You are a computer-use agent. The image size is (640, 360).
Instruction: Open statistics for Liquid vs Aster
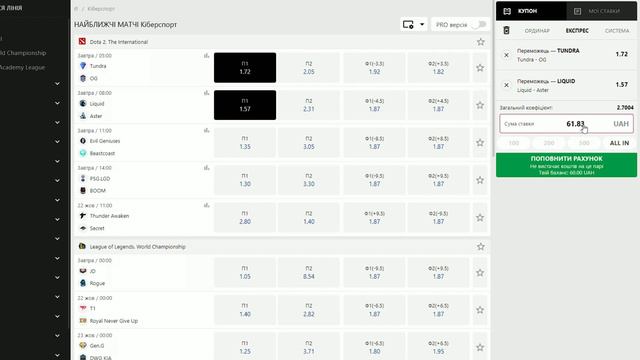(207, 93)
